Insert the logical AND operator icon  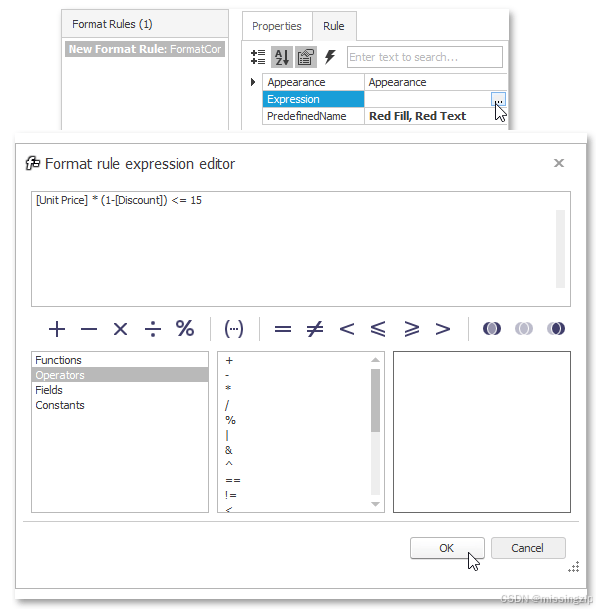click(492, 329)
